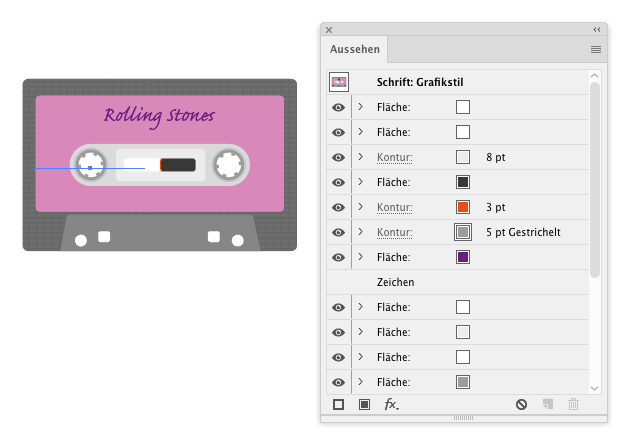The image size is (638, 446).
Task: Click the panel resize grip at bottom
Action: [463, 418]
